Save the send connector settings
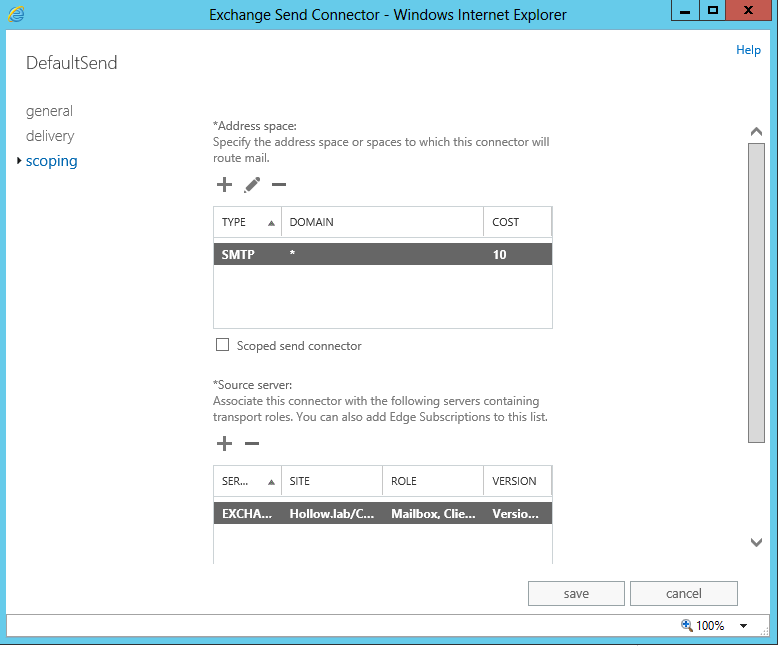The image size is (778, 646). (576, 593)
